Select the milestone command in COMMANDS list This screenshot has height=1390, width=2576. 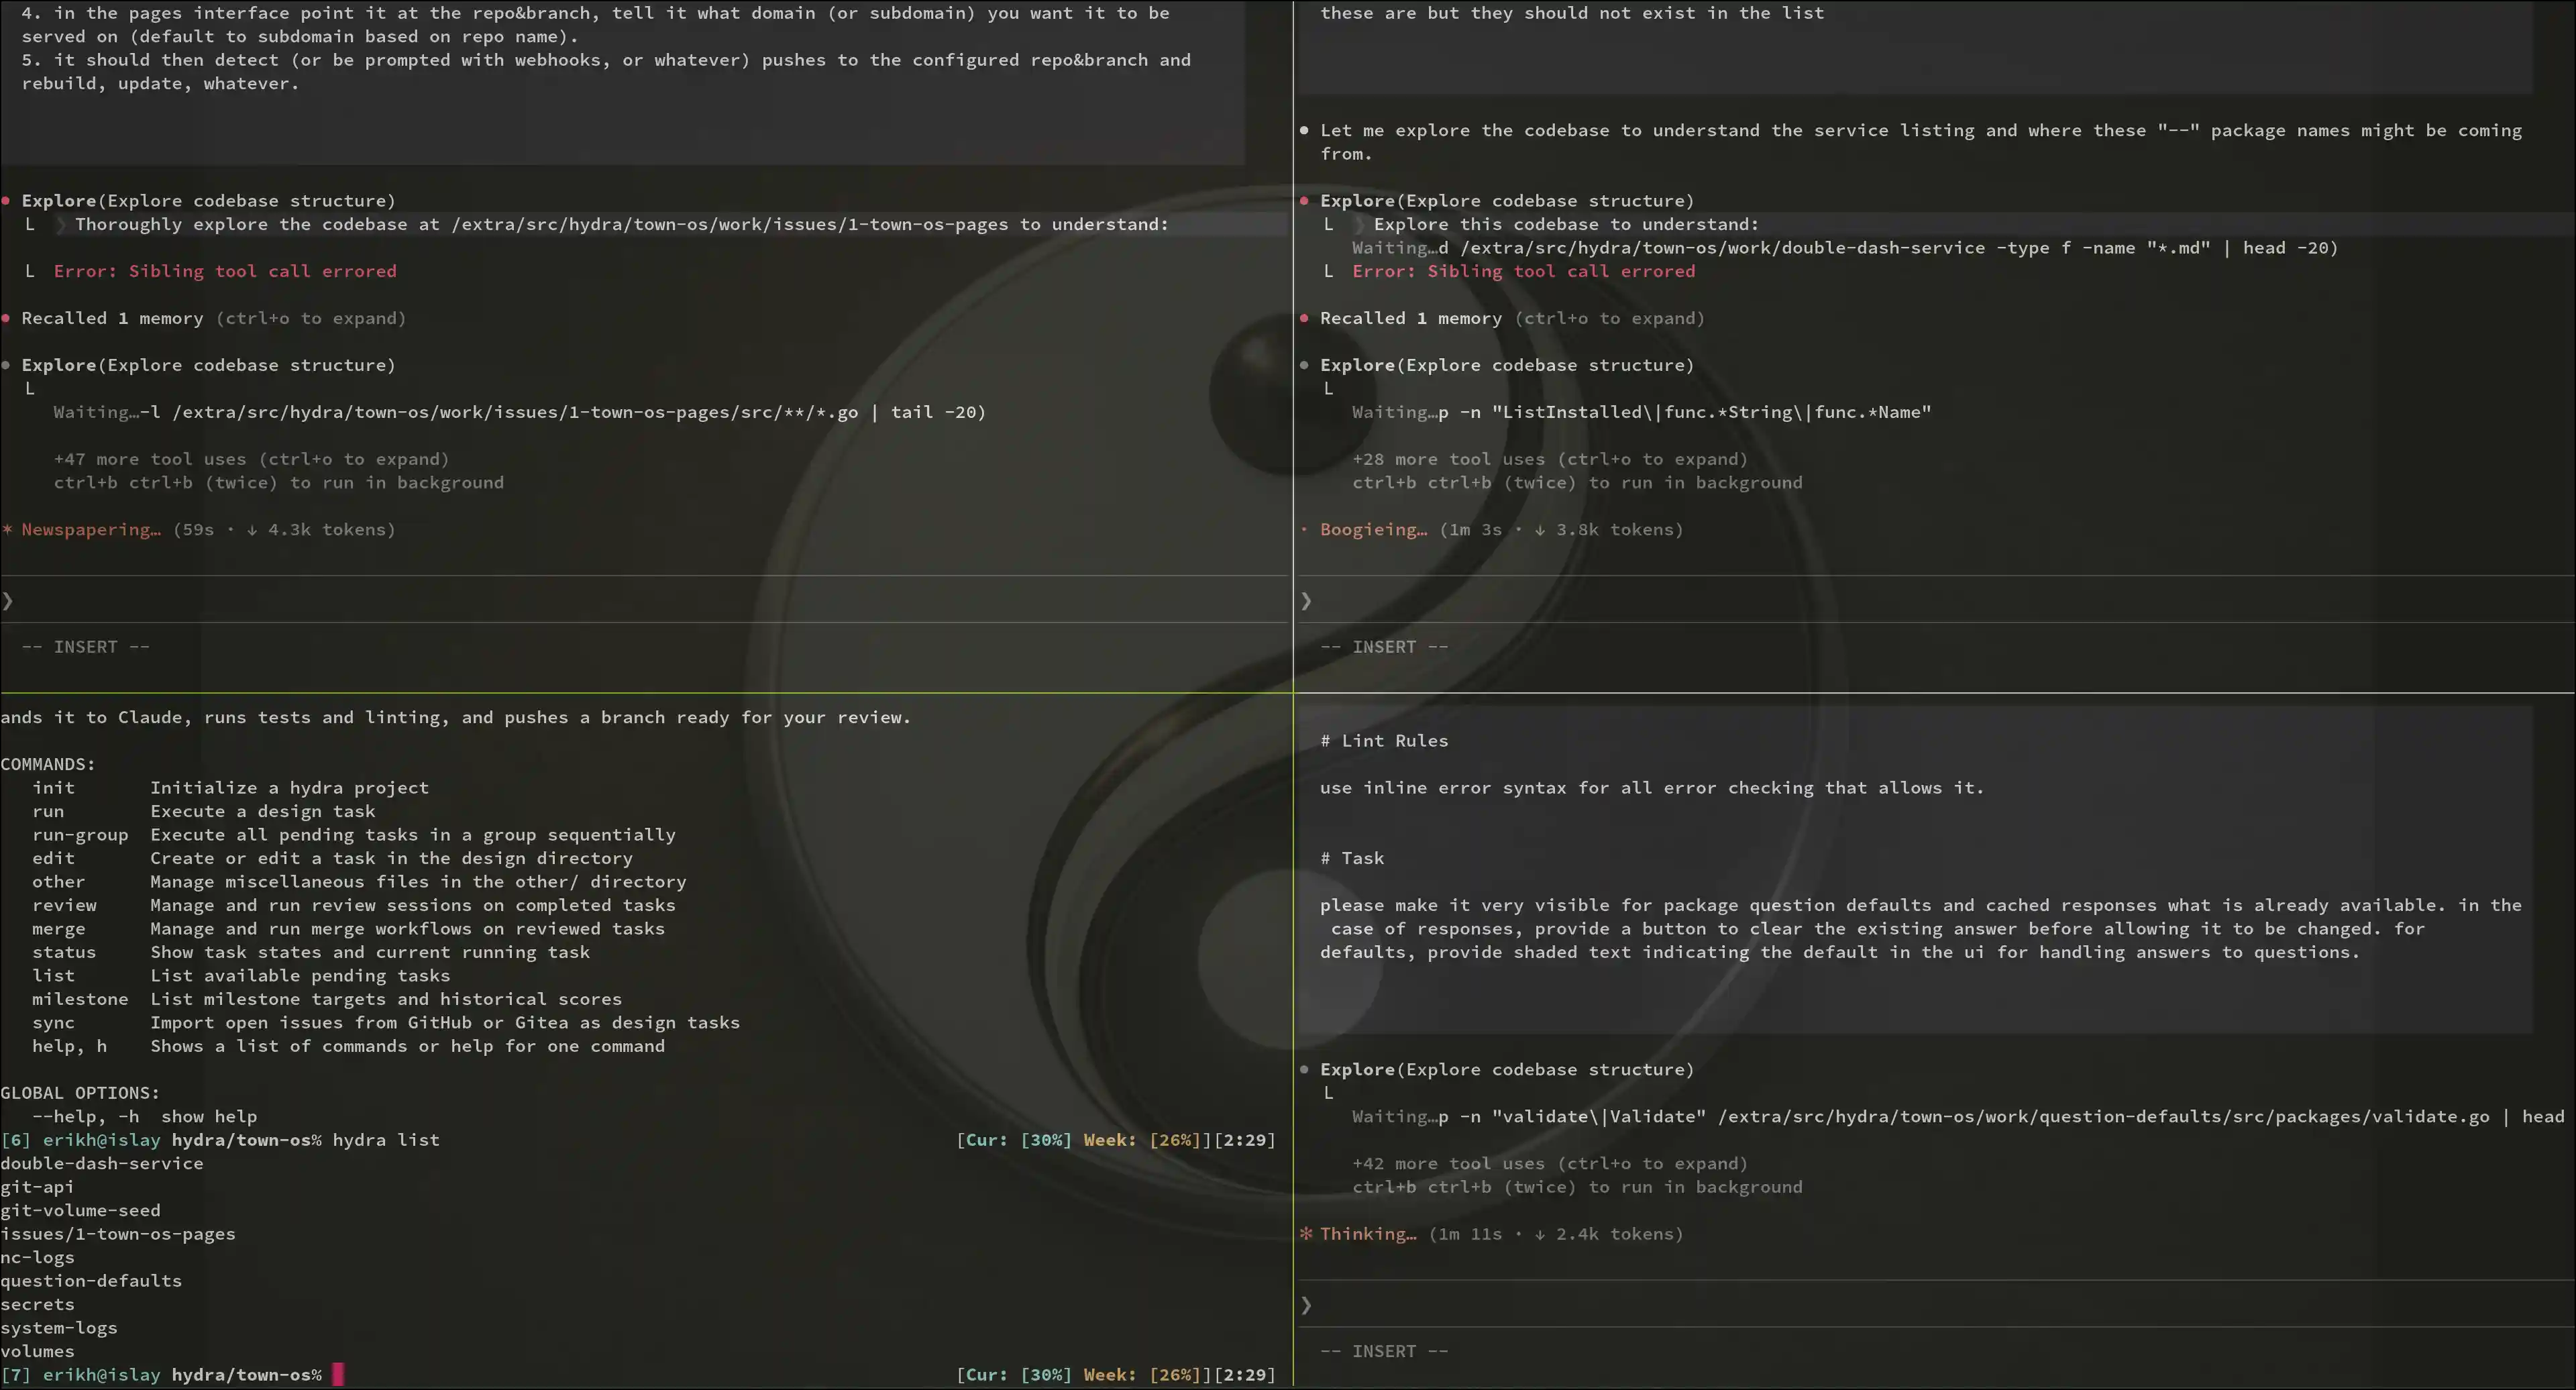80,999
